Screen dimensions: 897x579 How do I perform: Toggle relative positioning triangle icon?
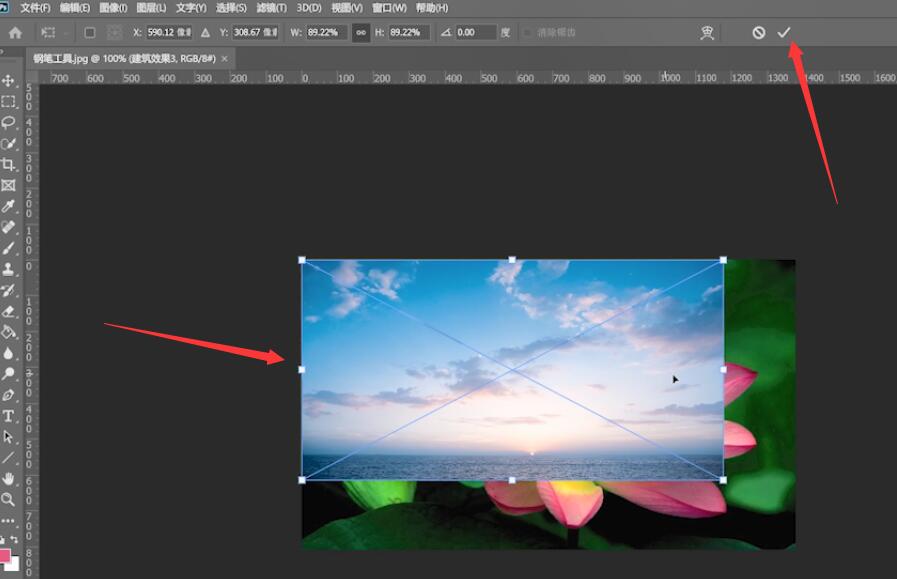(x=205, y=33)
